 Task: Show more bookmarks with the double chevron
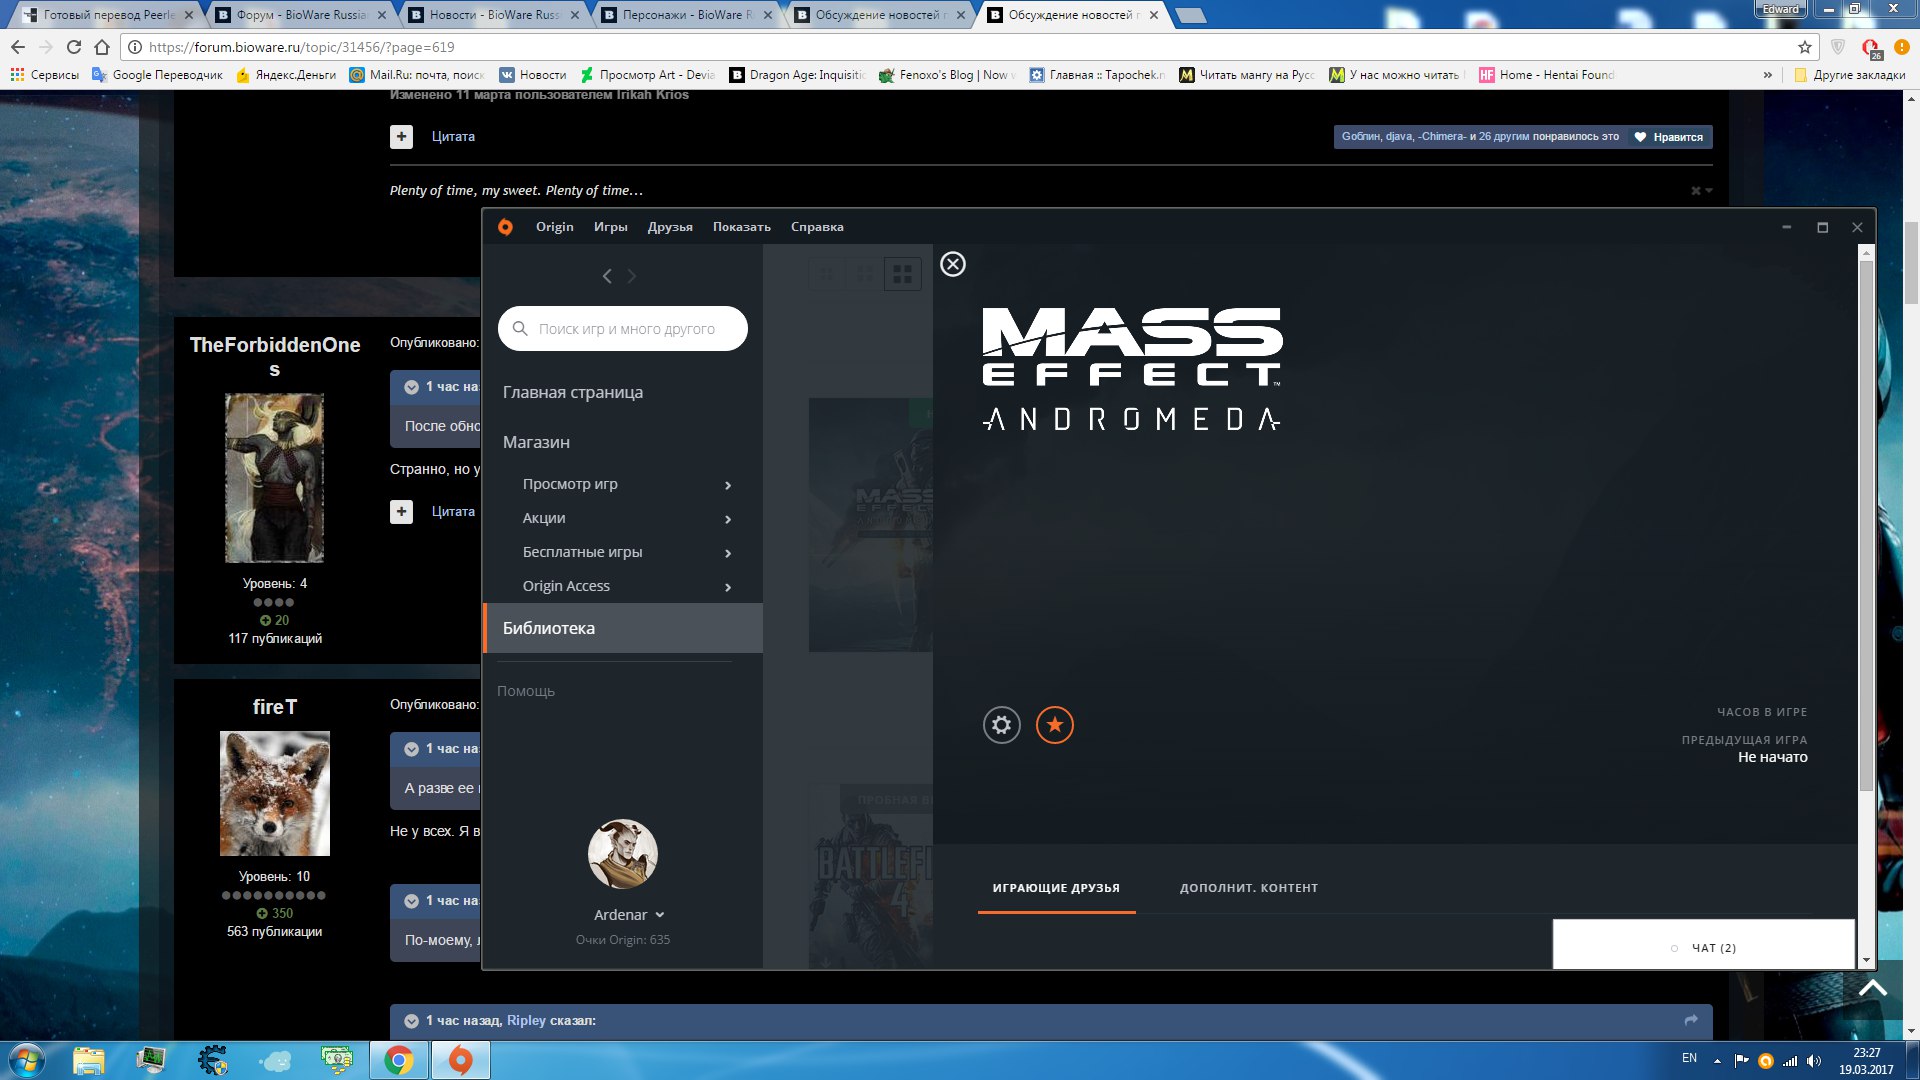point(1768,75)
